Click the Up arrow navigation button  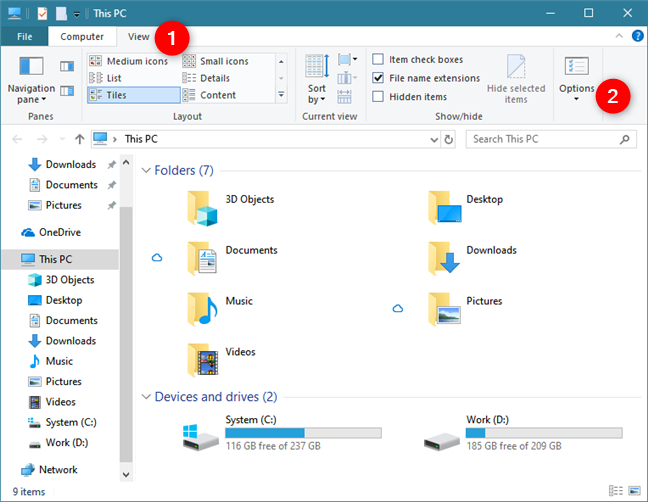click(79, 139)
